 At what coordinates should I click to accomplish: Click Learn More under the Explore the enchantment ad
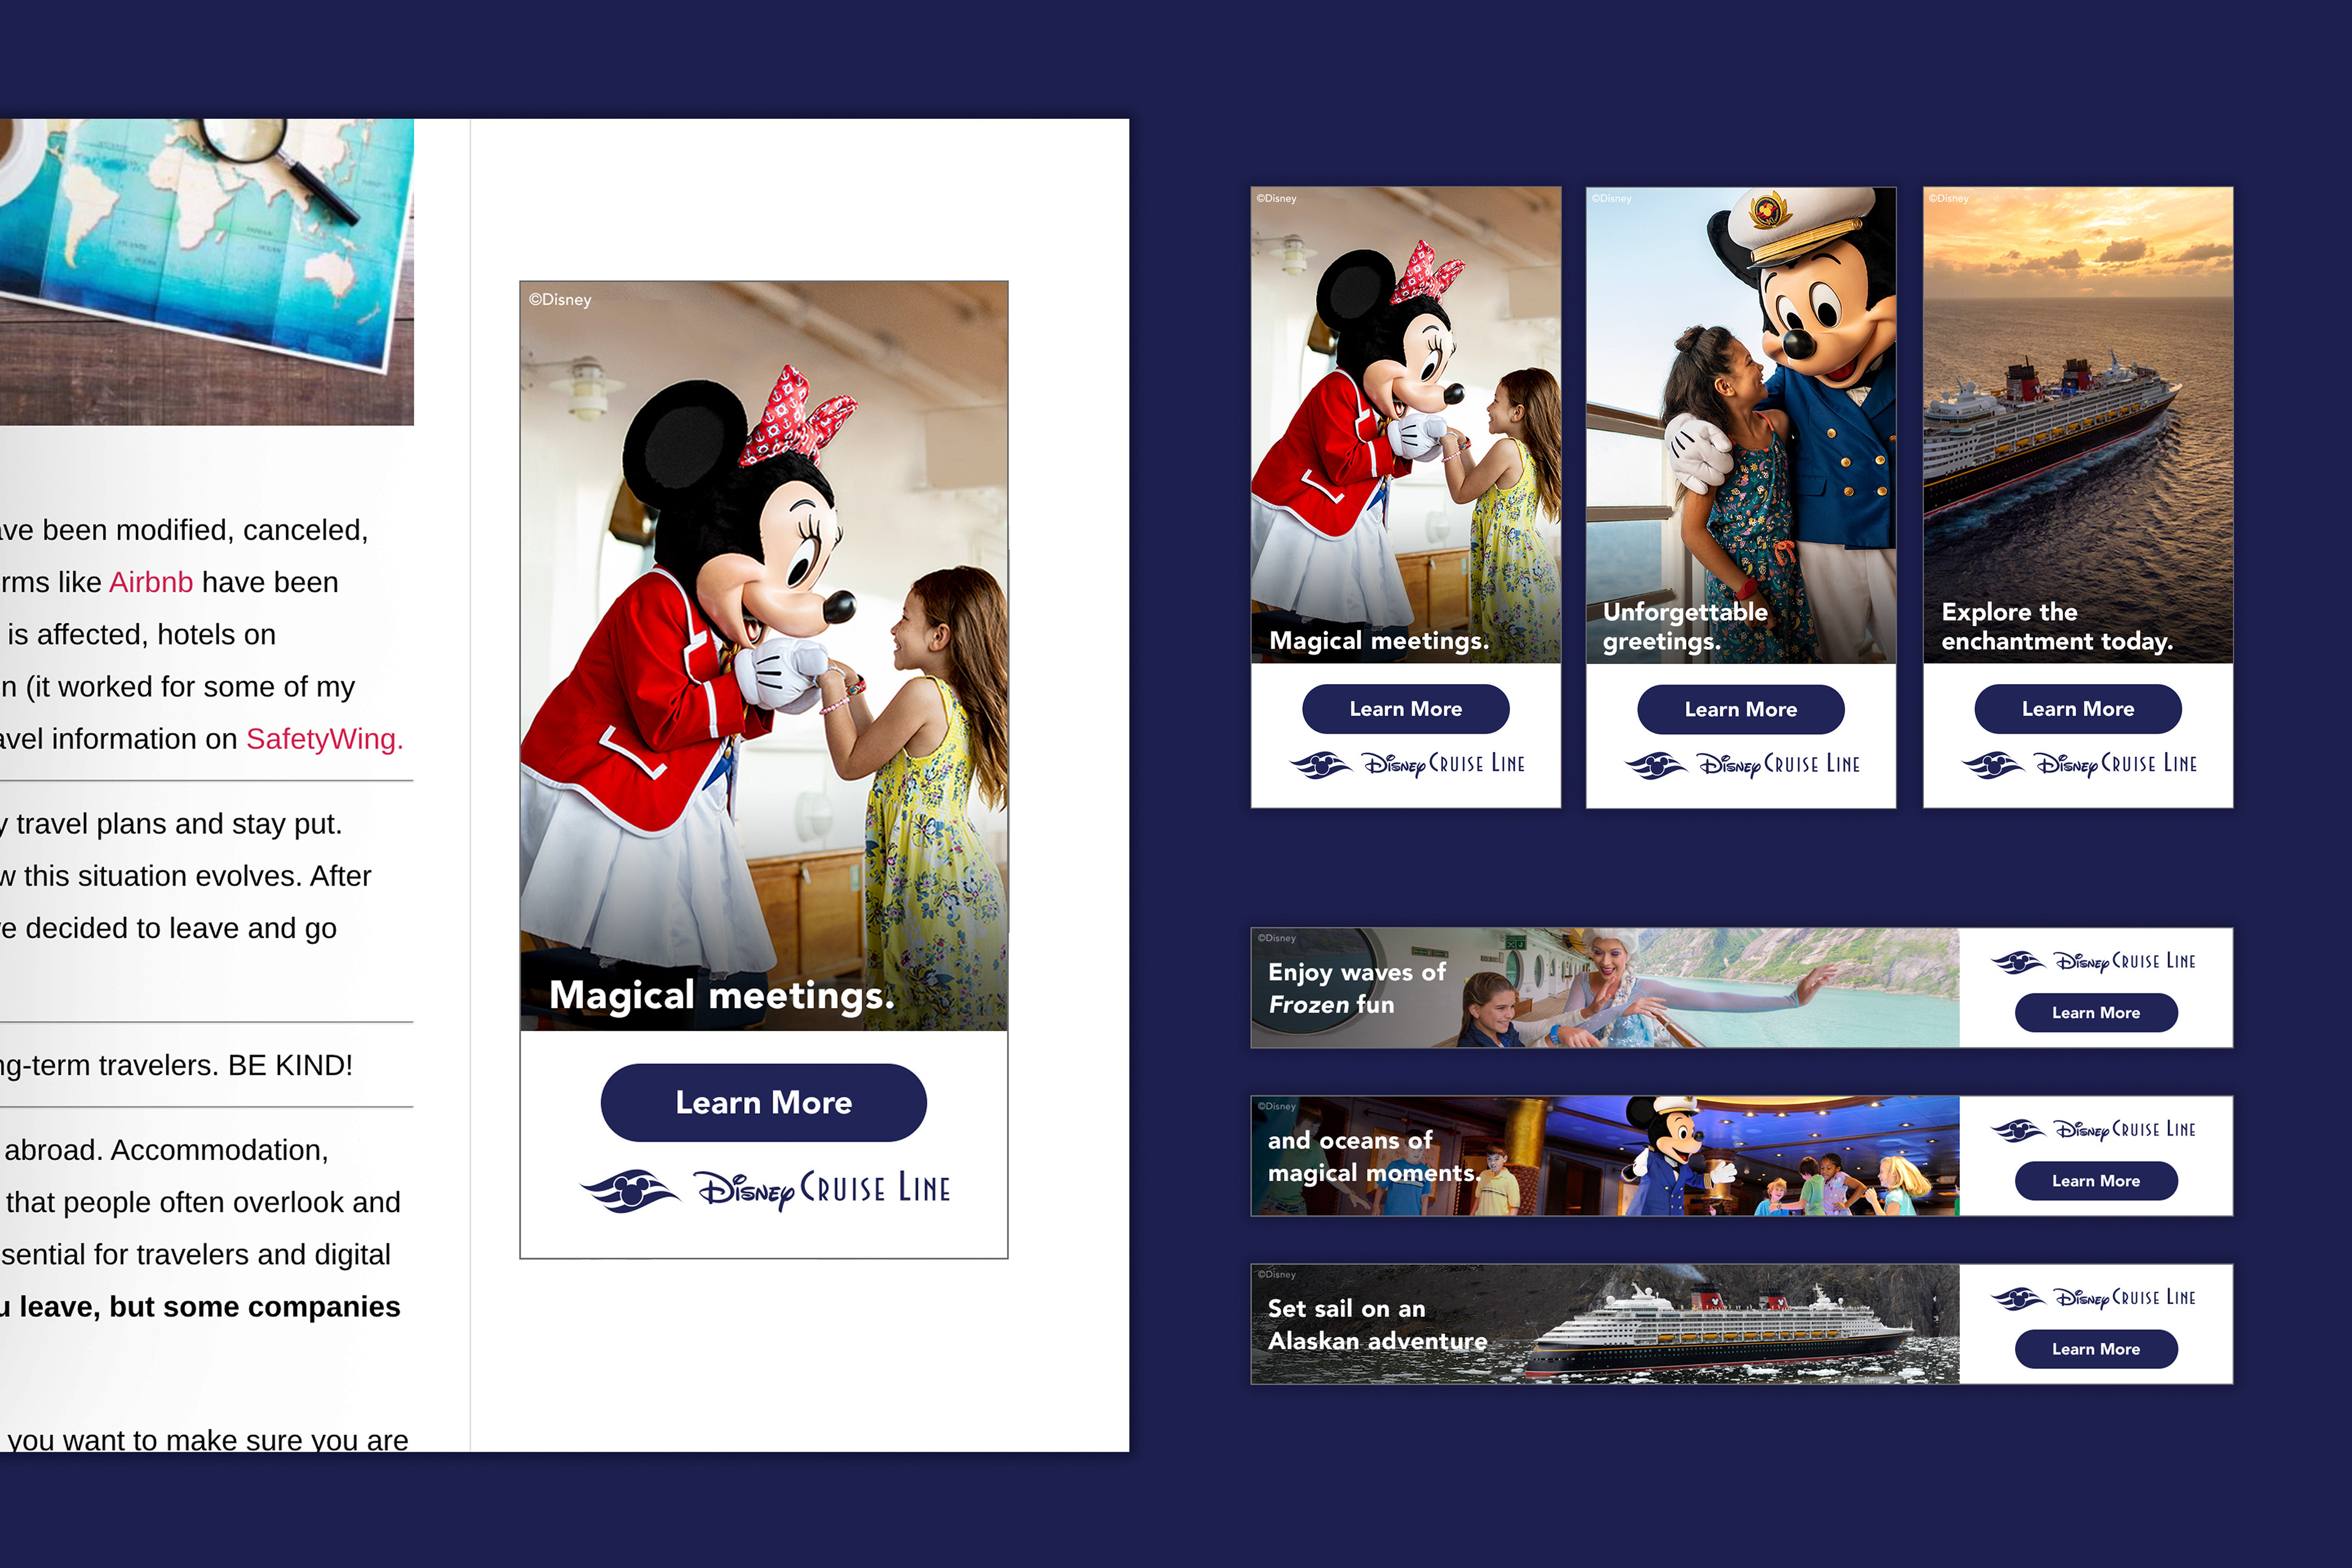pos(2077,709)
